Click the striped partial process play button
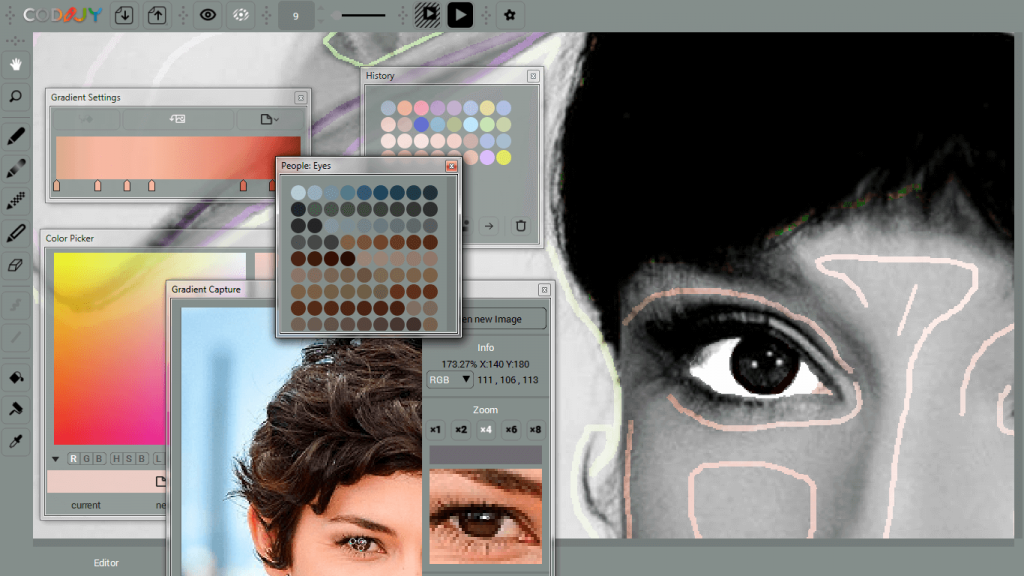Screen dimensions: 1024x576 pyautogui.click(x=428, y=15)
